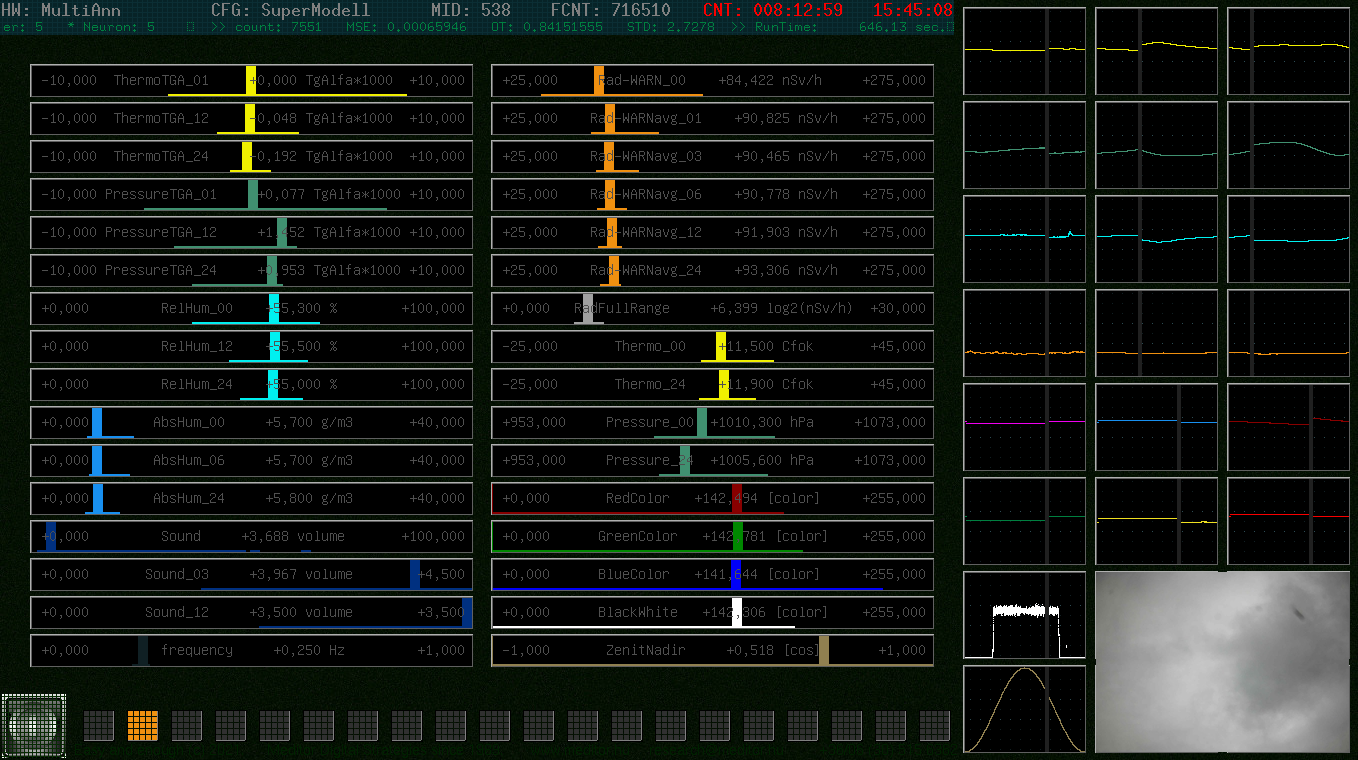The image size is (1358, 760).
Task: Click the Pressure_24 hPa gauge
Action: (712, 461)
